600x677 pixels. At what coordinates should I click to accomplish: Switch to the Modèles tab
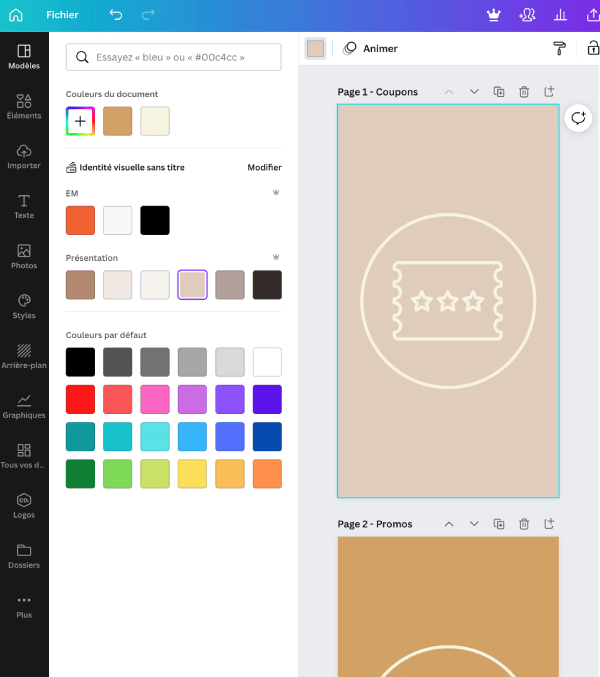[24, 56]
